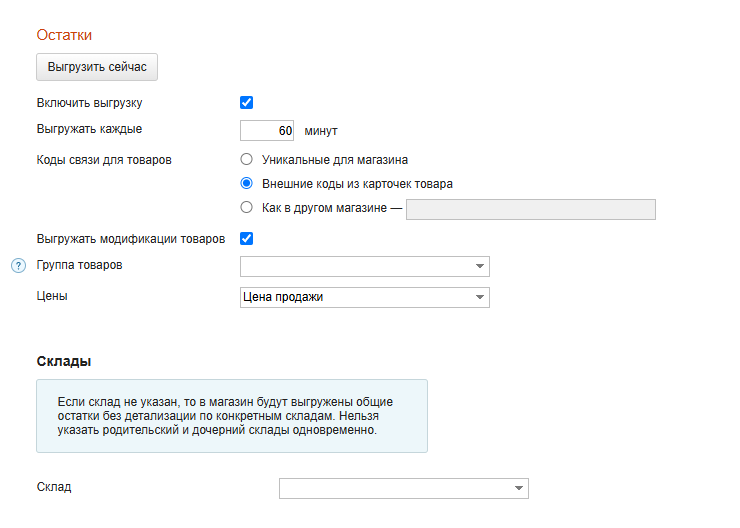Toggle the Включить выгрузку checkbox
This screenshot has height=528, width=740.
click(x=246, y=102)
